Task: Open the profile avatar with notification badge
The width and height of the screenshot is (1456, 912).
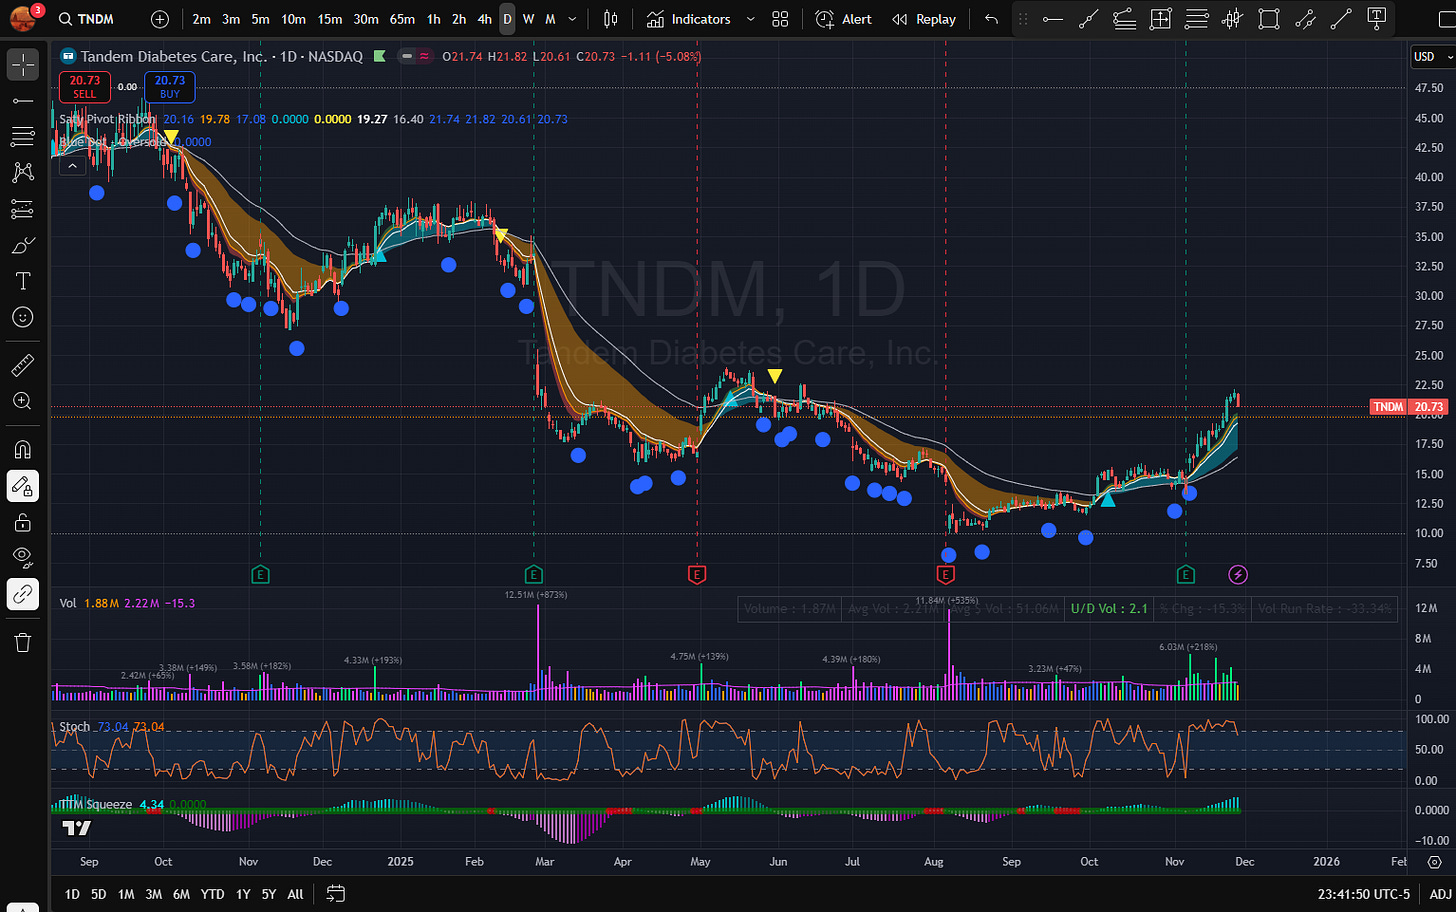Action: tap(22, 17)
